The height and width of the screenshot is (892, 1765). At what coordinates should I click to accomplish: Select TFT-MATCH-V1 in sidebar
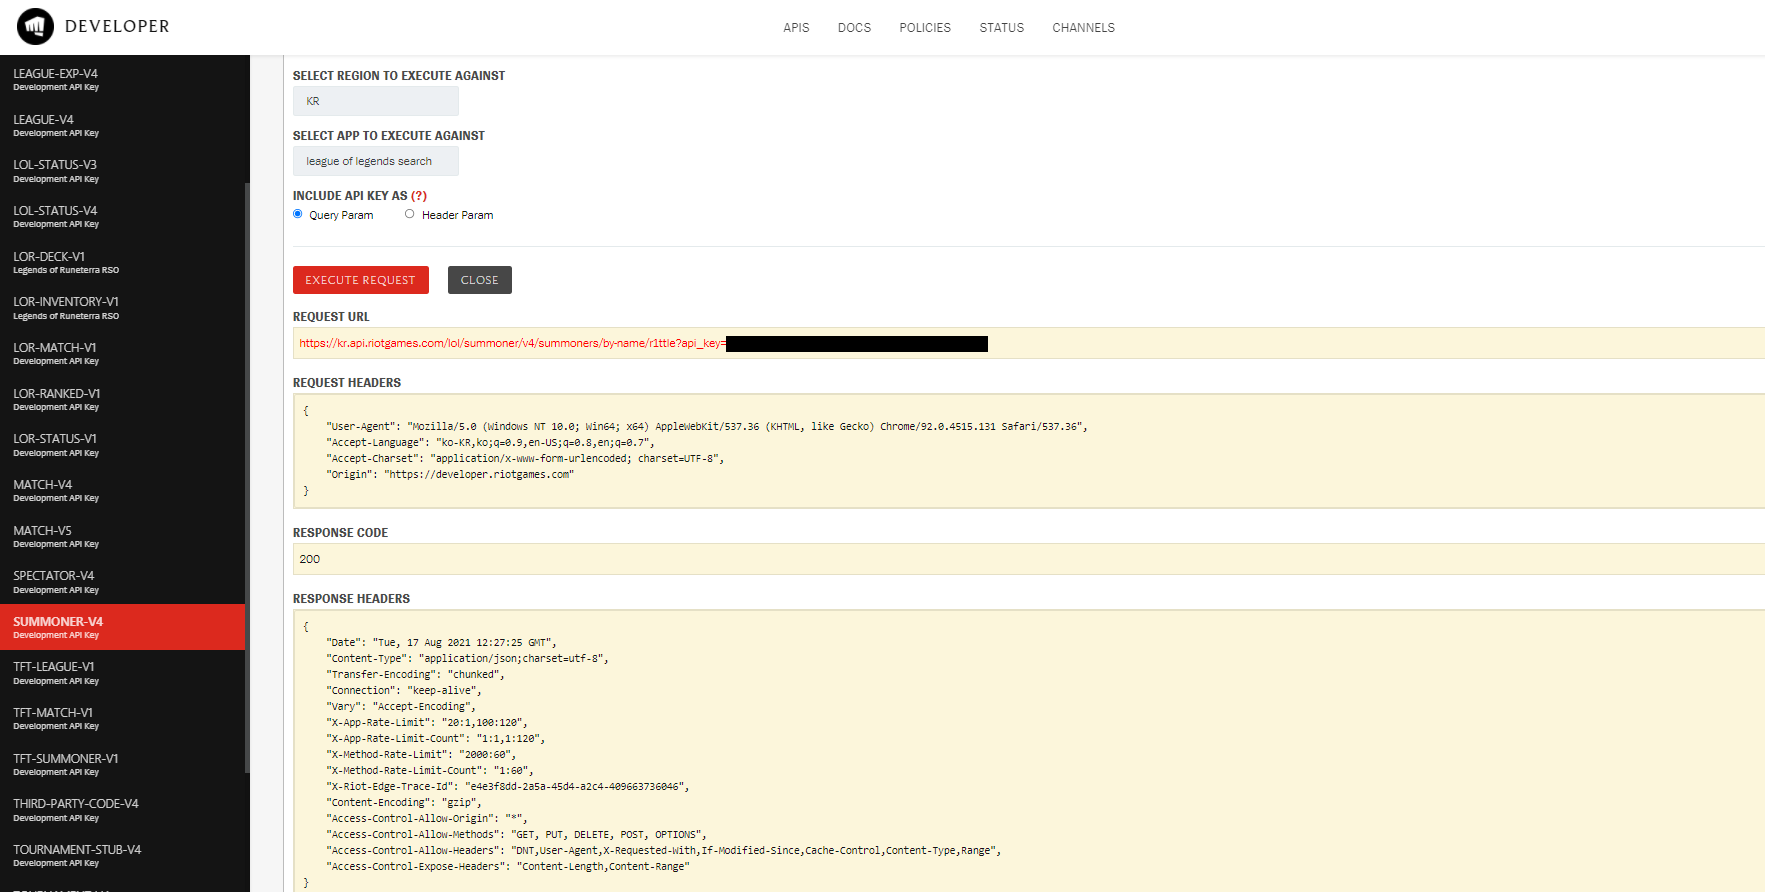(123, 718)
